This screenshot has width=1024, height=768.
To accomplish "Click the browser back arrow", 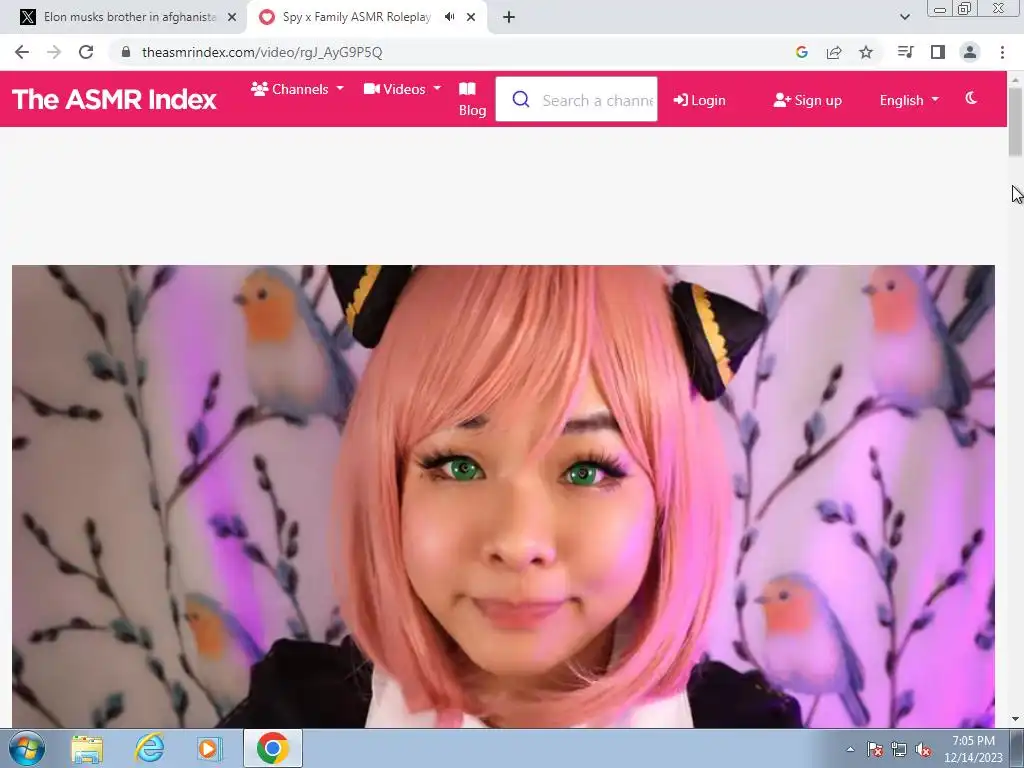I will pos(22,52).
